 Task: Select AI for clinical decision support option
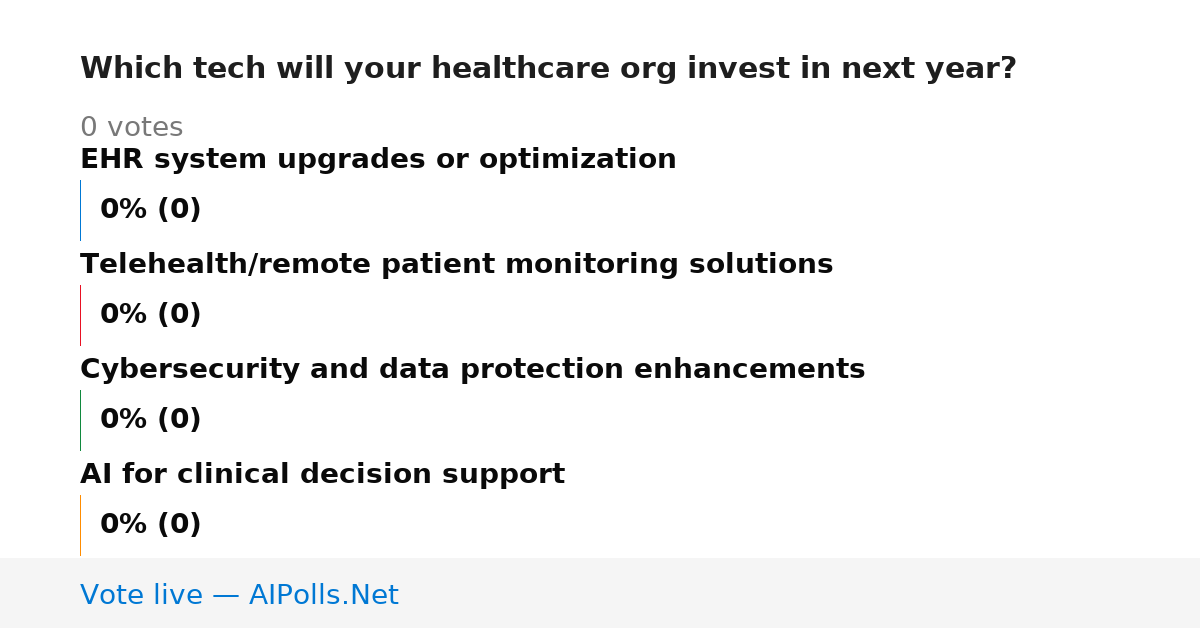click(322, 475)
